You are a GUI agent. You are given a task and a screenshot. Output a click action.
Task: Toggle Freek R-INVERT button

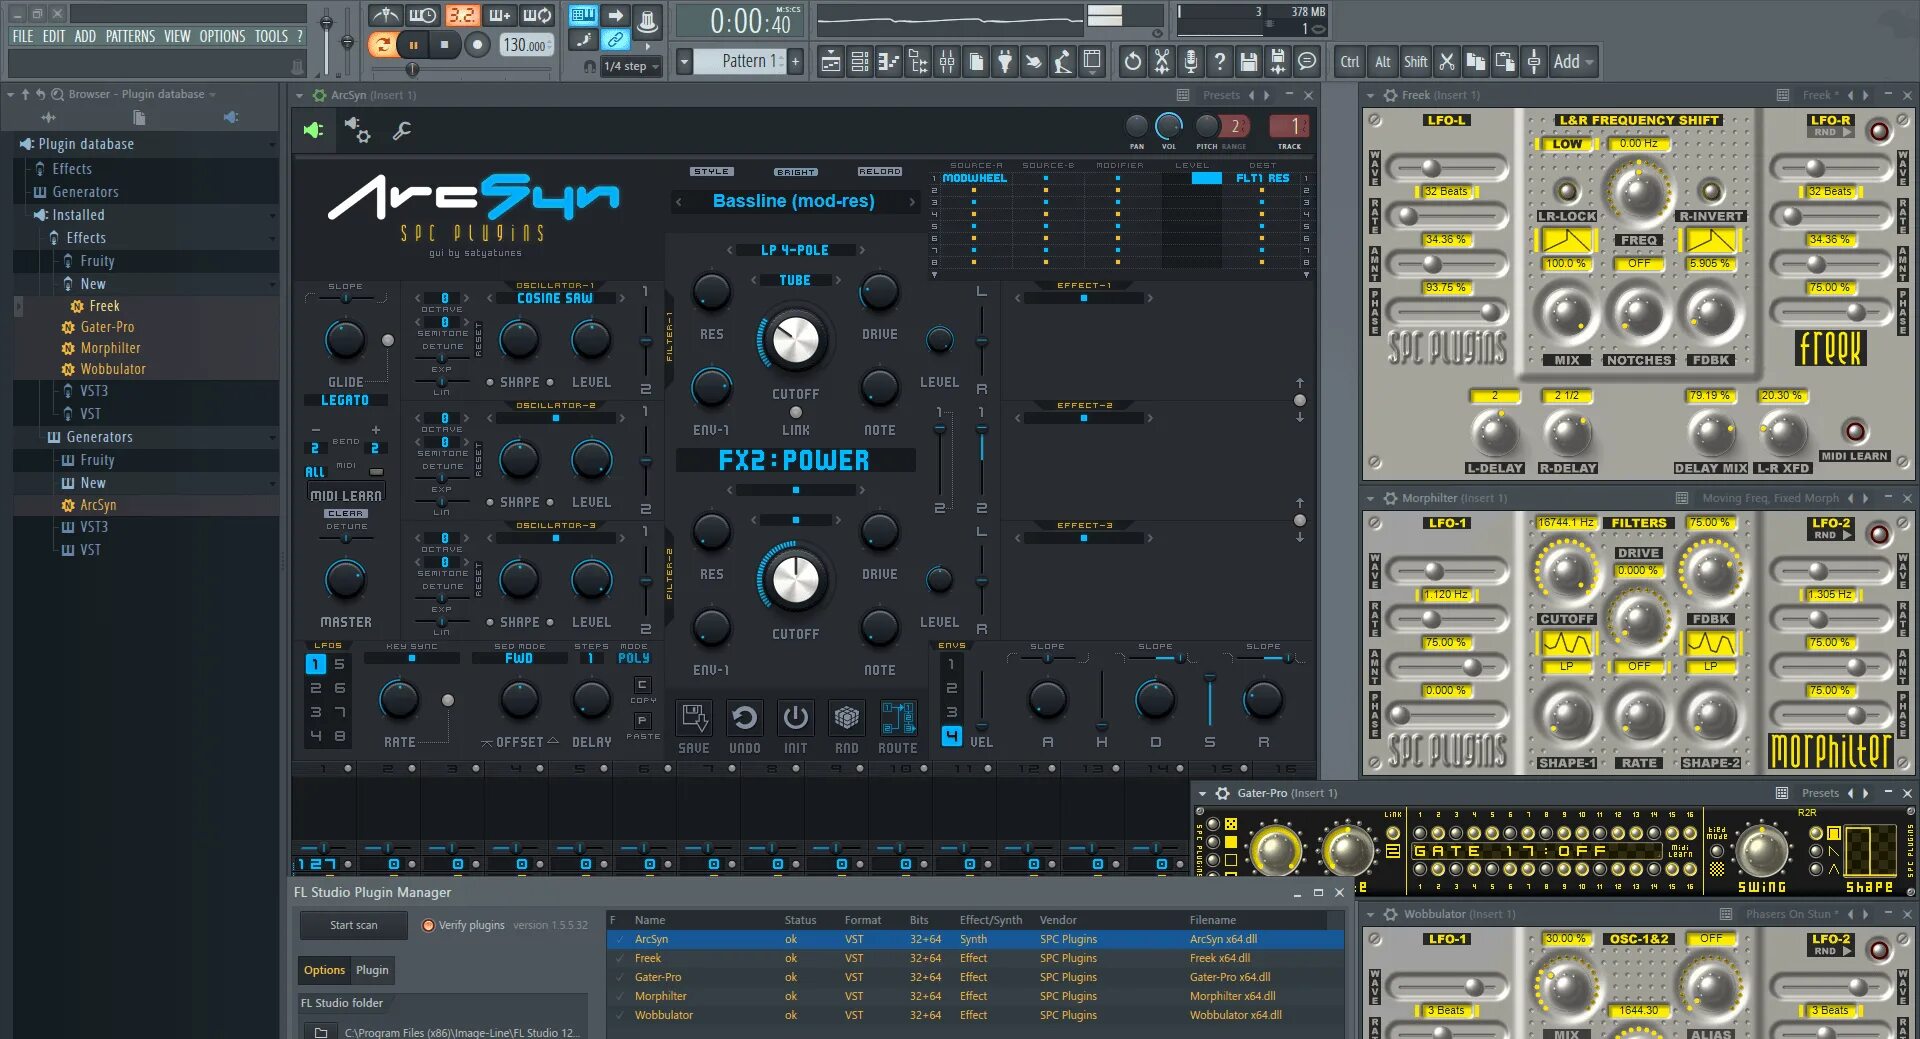(1711, 191)
